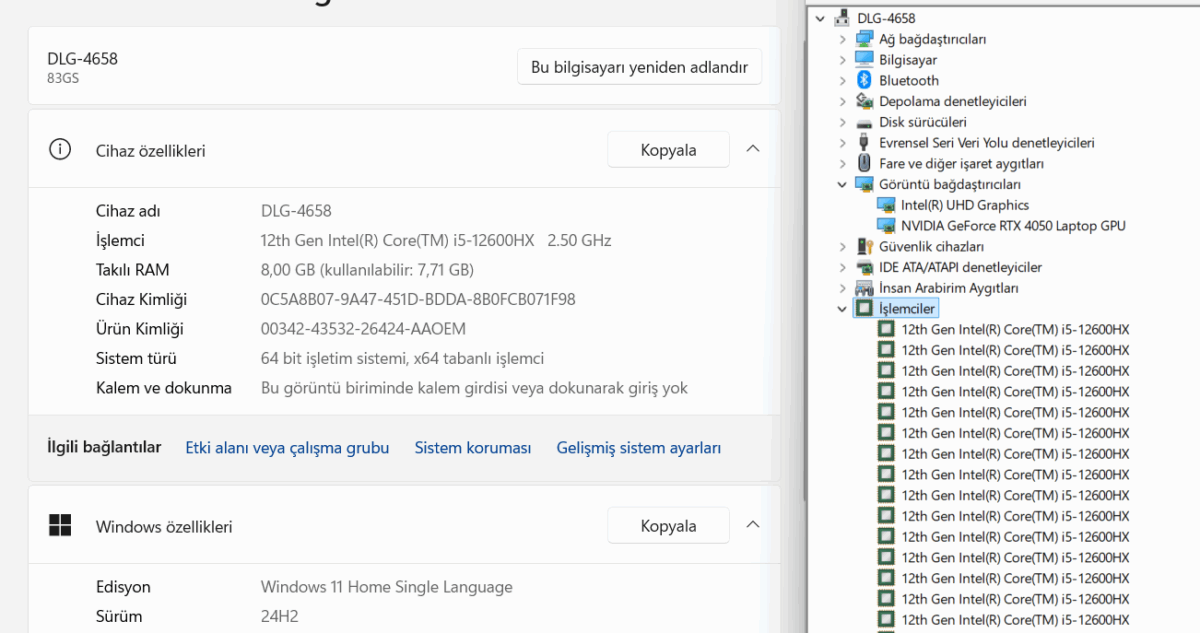Click the 83GS model text under DLG-4658
This screenshot has width=1200, height=633.
pyautogui.click(x=62, y=78)
